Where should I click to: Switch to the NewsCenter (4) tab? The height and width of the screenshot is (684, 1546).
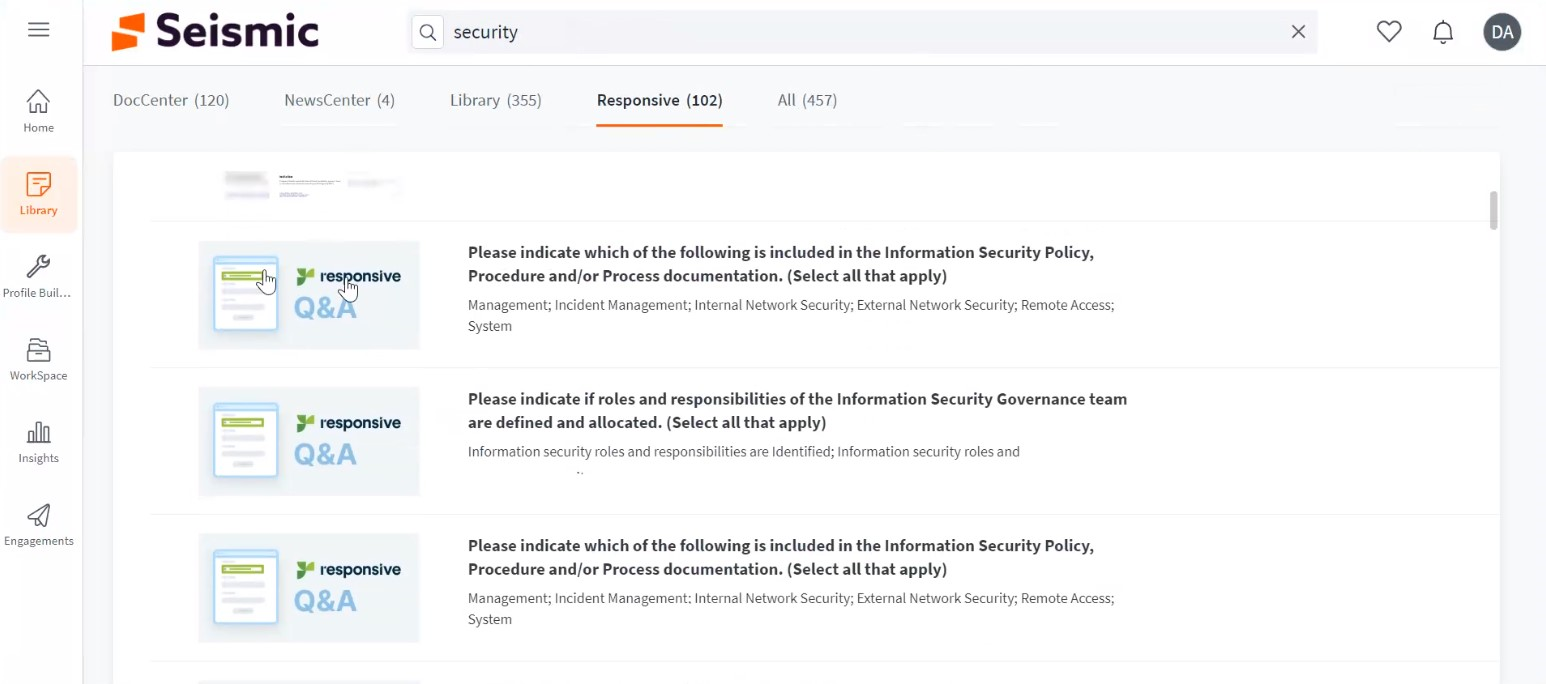pyautogui.click(x=339, y=100)
